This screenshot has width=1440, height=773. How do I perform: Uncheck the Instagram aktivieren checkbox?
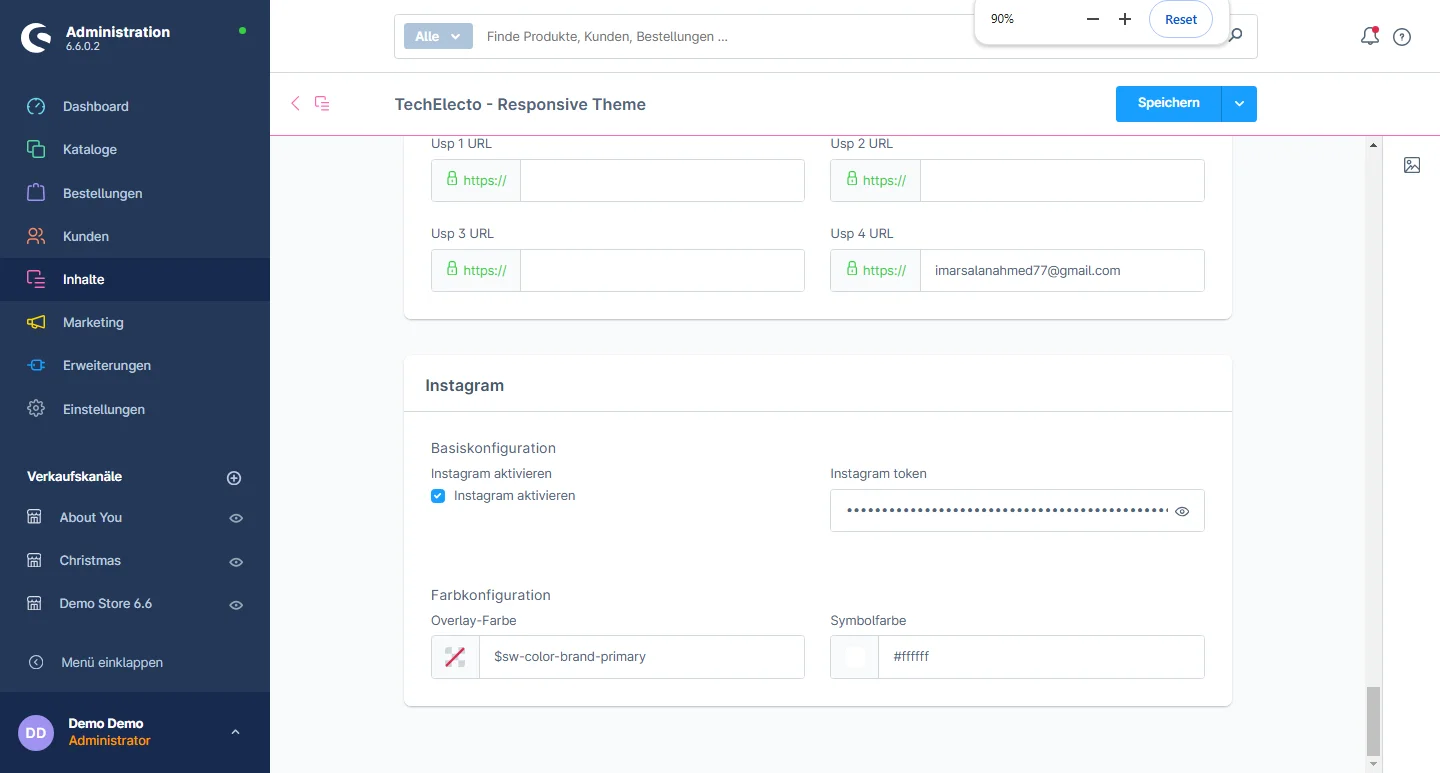[438, 496]
